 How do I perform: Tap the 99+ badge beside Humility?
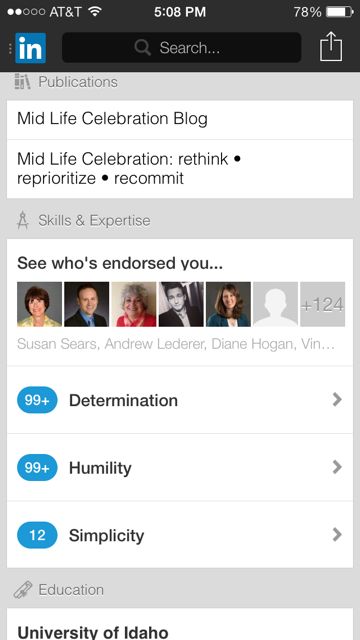tap(37, 467)
